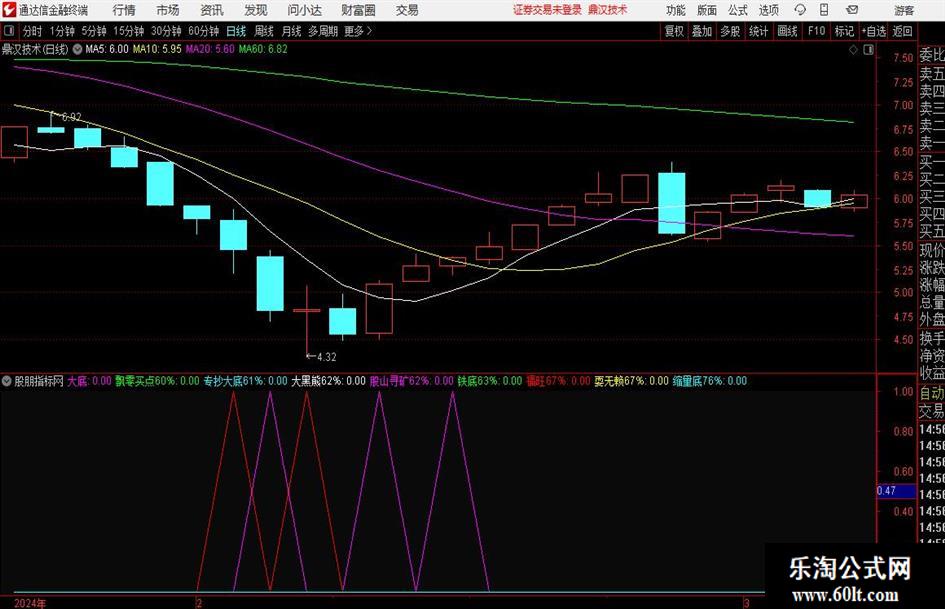Image resolution: width=945 pixels, height=609 pixels.
Task: Click the 返回 back button
Action: [902, 31]
